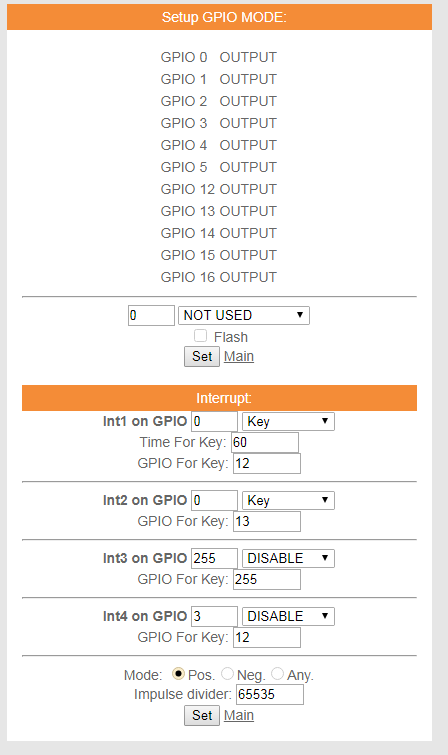Open Int4 DISABLE dropdown
Screen dimensions: 448x755
point(288,616)
